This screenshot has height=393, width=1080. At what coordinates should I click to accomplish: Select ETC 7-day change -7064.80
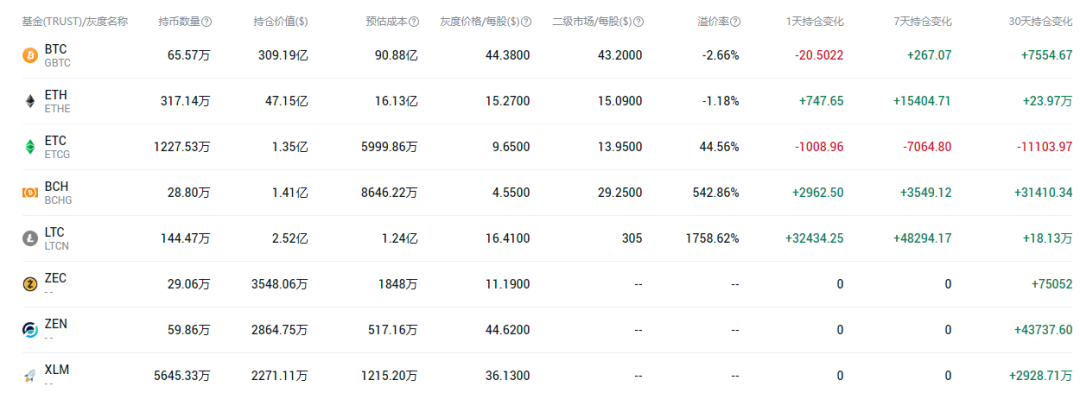point(927,147)
